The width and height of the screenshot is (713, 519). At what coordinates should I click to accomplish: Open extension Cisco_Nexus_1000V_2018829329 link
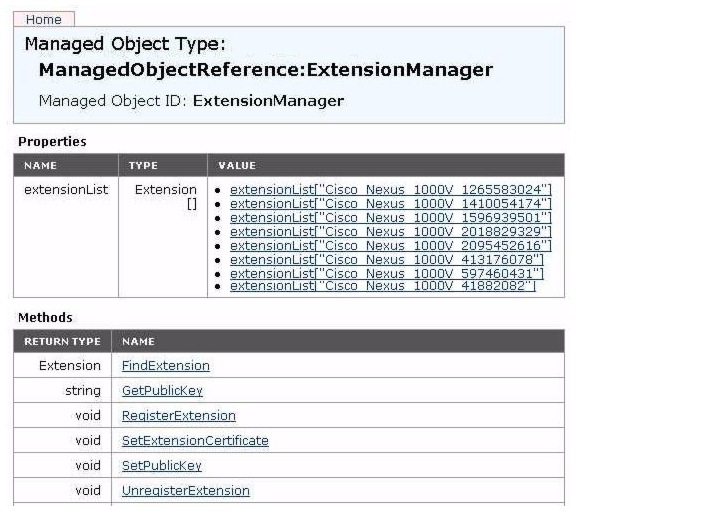click(391, 232)
